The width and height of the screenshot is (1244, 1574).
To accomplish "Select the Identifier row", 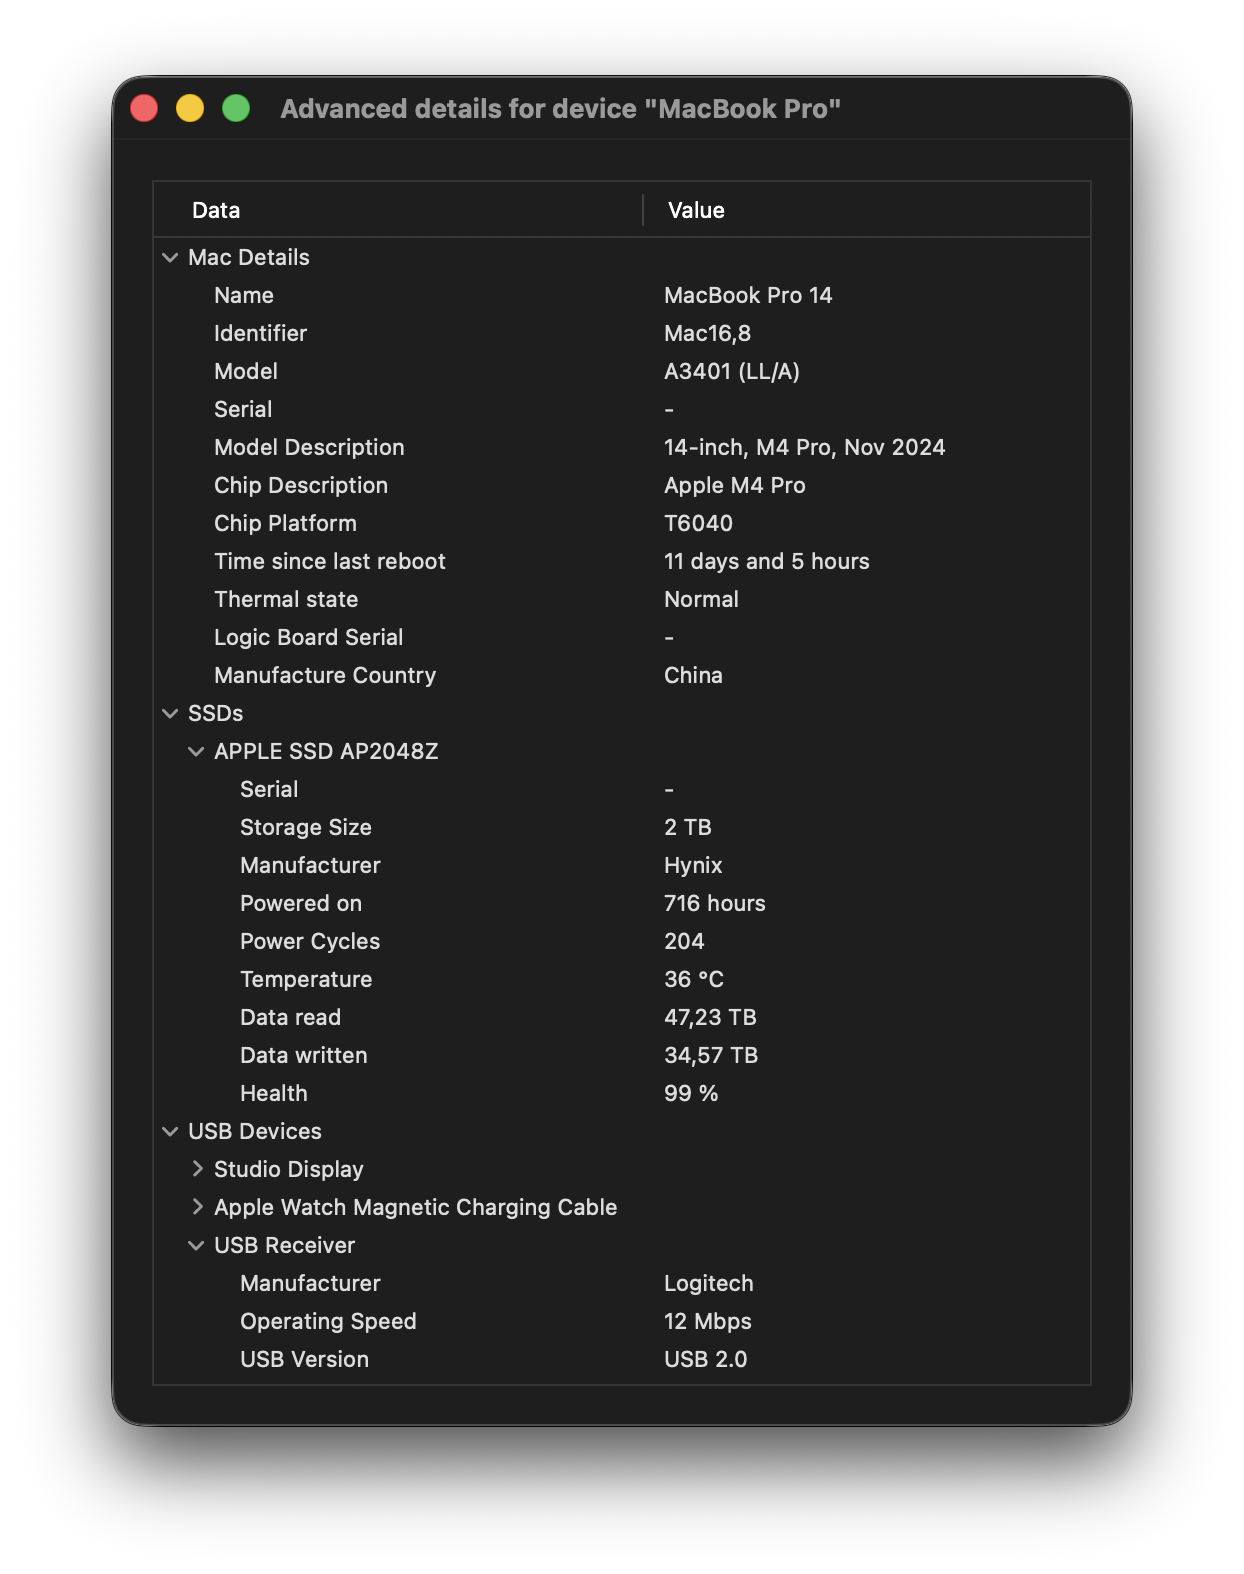I will [260, 334].
